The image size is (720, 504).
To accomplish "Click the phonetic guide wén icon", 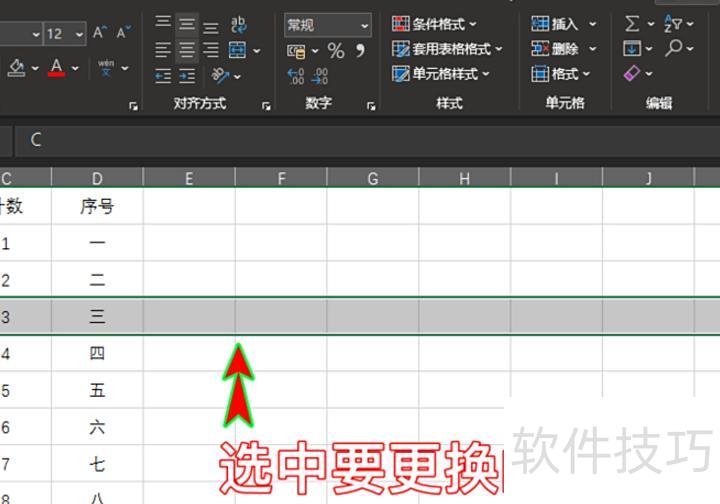I will tap(106, 67).
